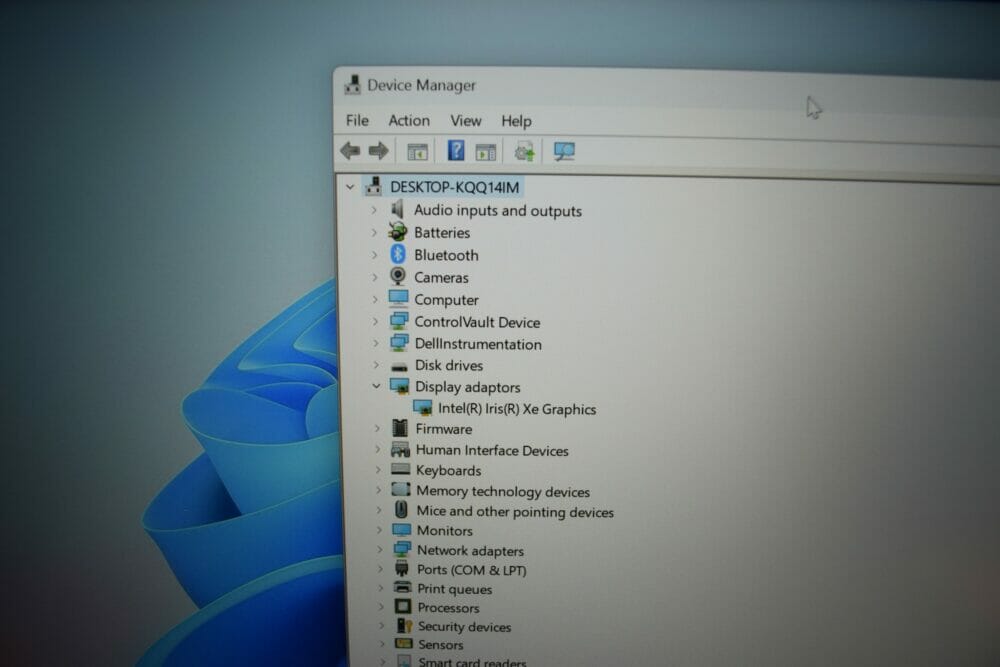
Task: Click the Audio inputs and outputs speaker icon
Action: [397, 209]
